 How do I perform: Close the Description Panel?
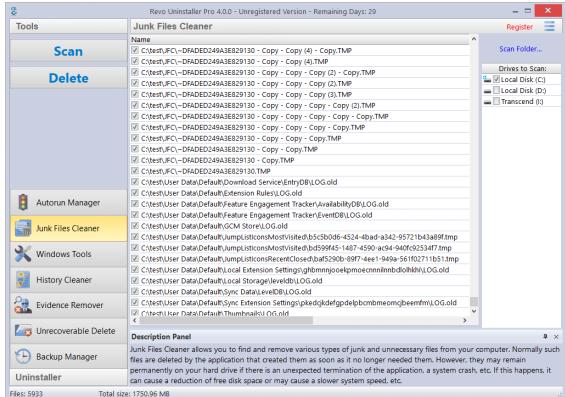click(556, 336)
